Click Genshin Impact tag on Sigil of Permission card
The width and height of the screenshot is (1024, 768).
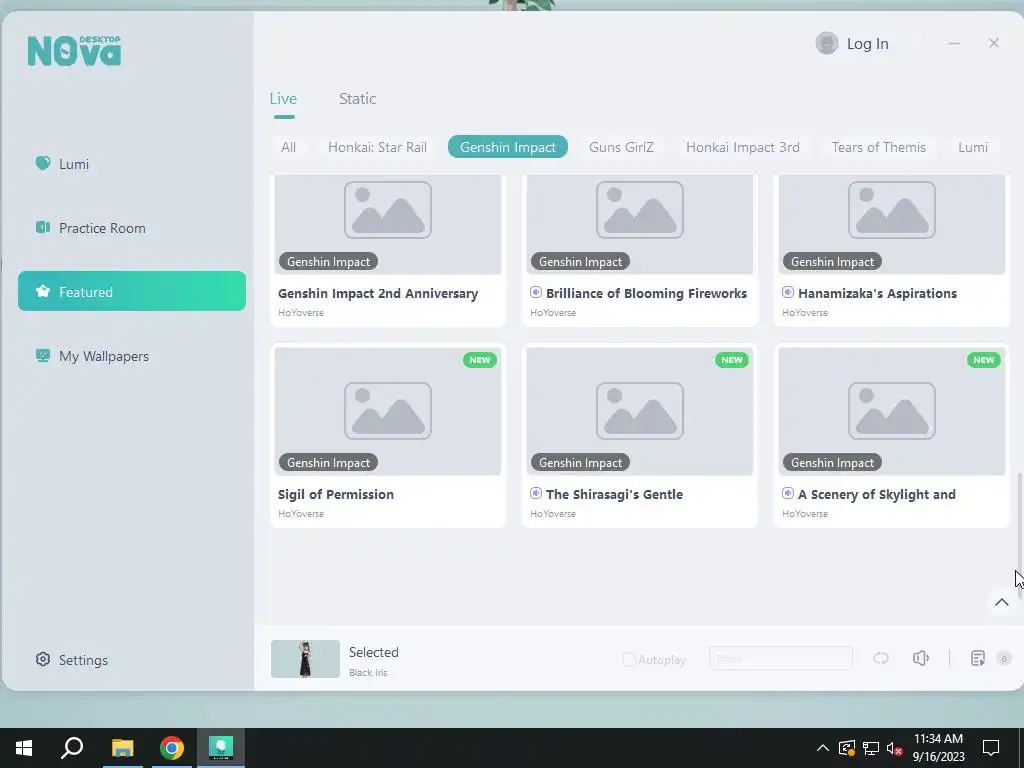[328, 462]
